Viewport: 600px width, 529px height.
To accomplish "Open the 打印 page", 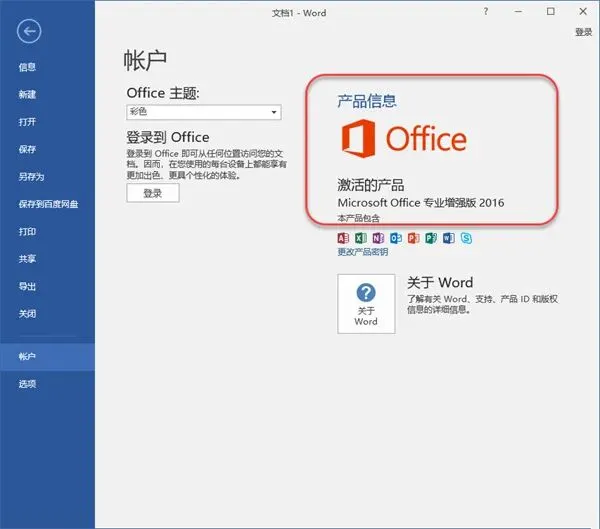I will 47,232.
